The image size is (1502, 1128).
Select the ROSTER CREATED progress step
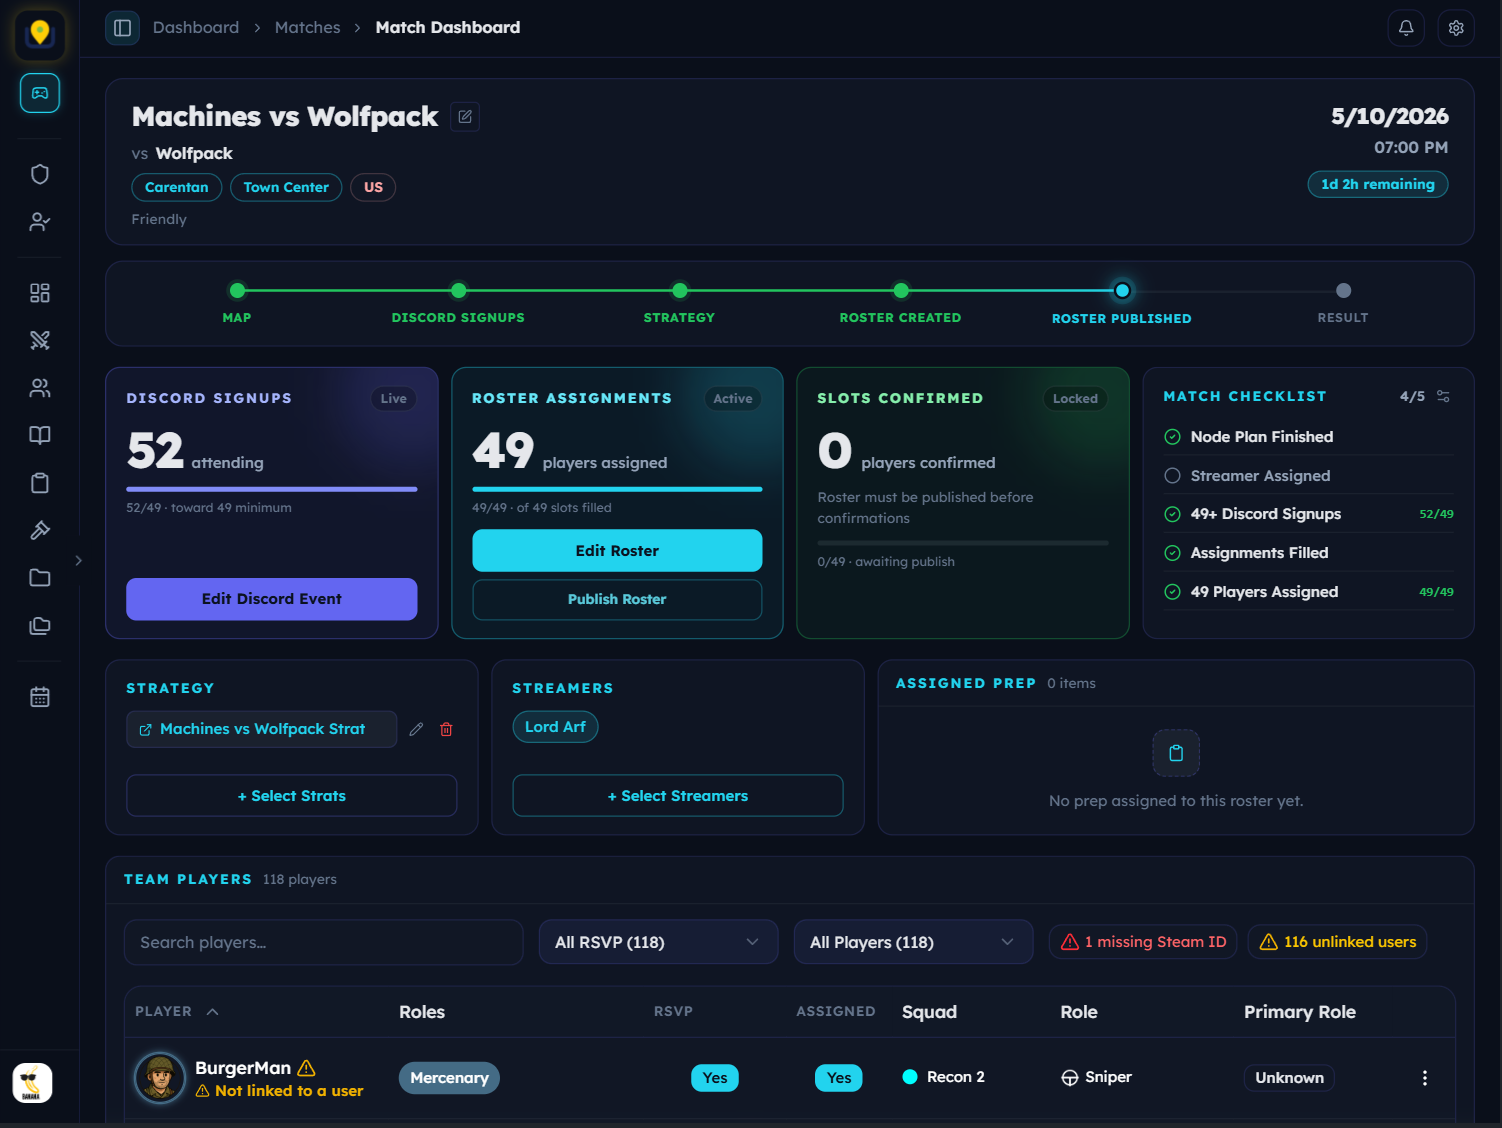(x=901, y=301)
